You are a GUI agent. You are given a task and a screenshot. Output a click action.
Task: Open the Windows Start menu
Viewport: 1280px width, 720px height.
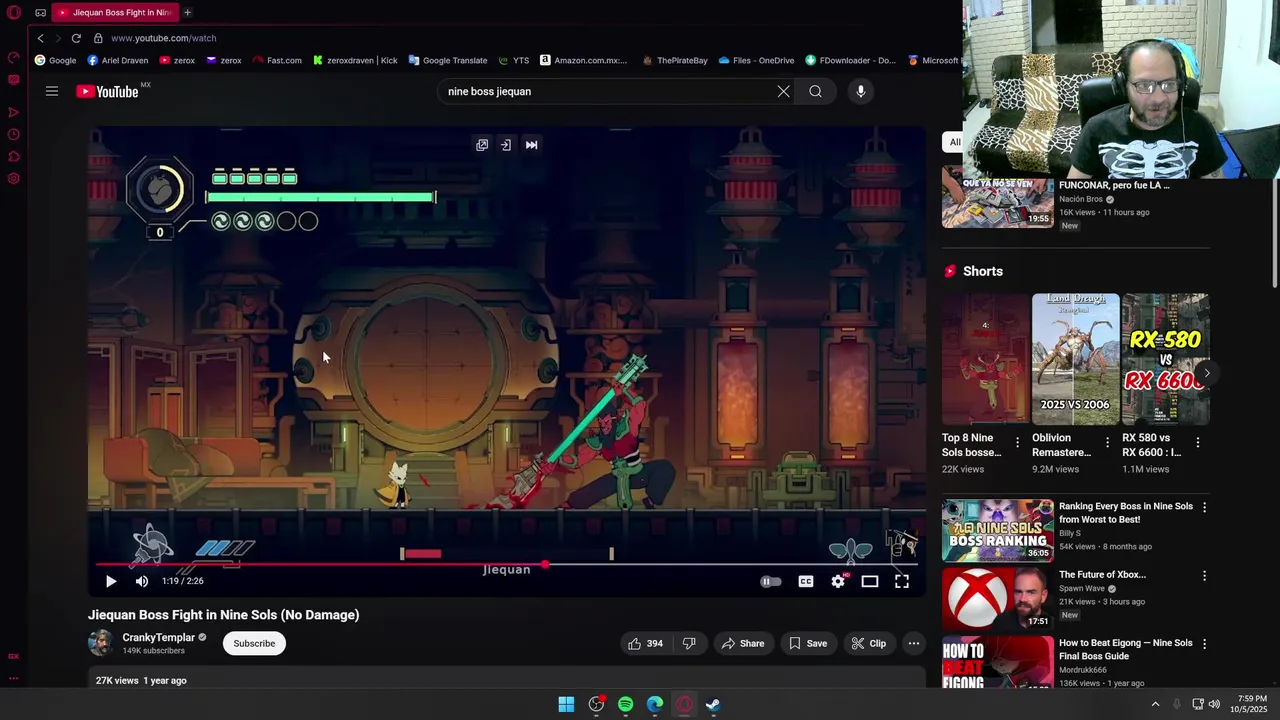click(x=566, y=704)
